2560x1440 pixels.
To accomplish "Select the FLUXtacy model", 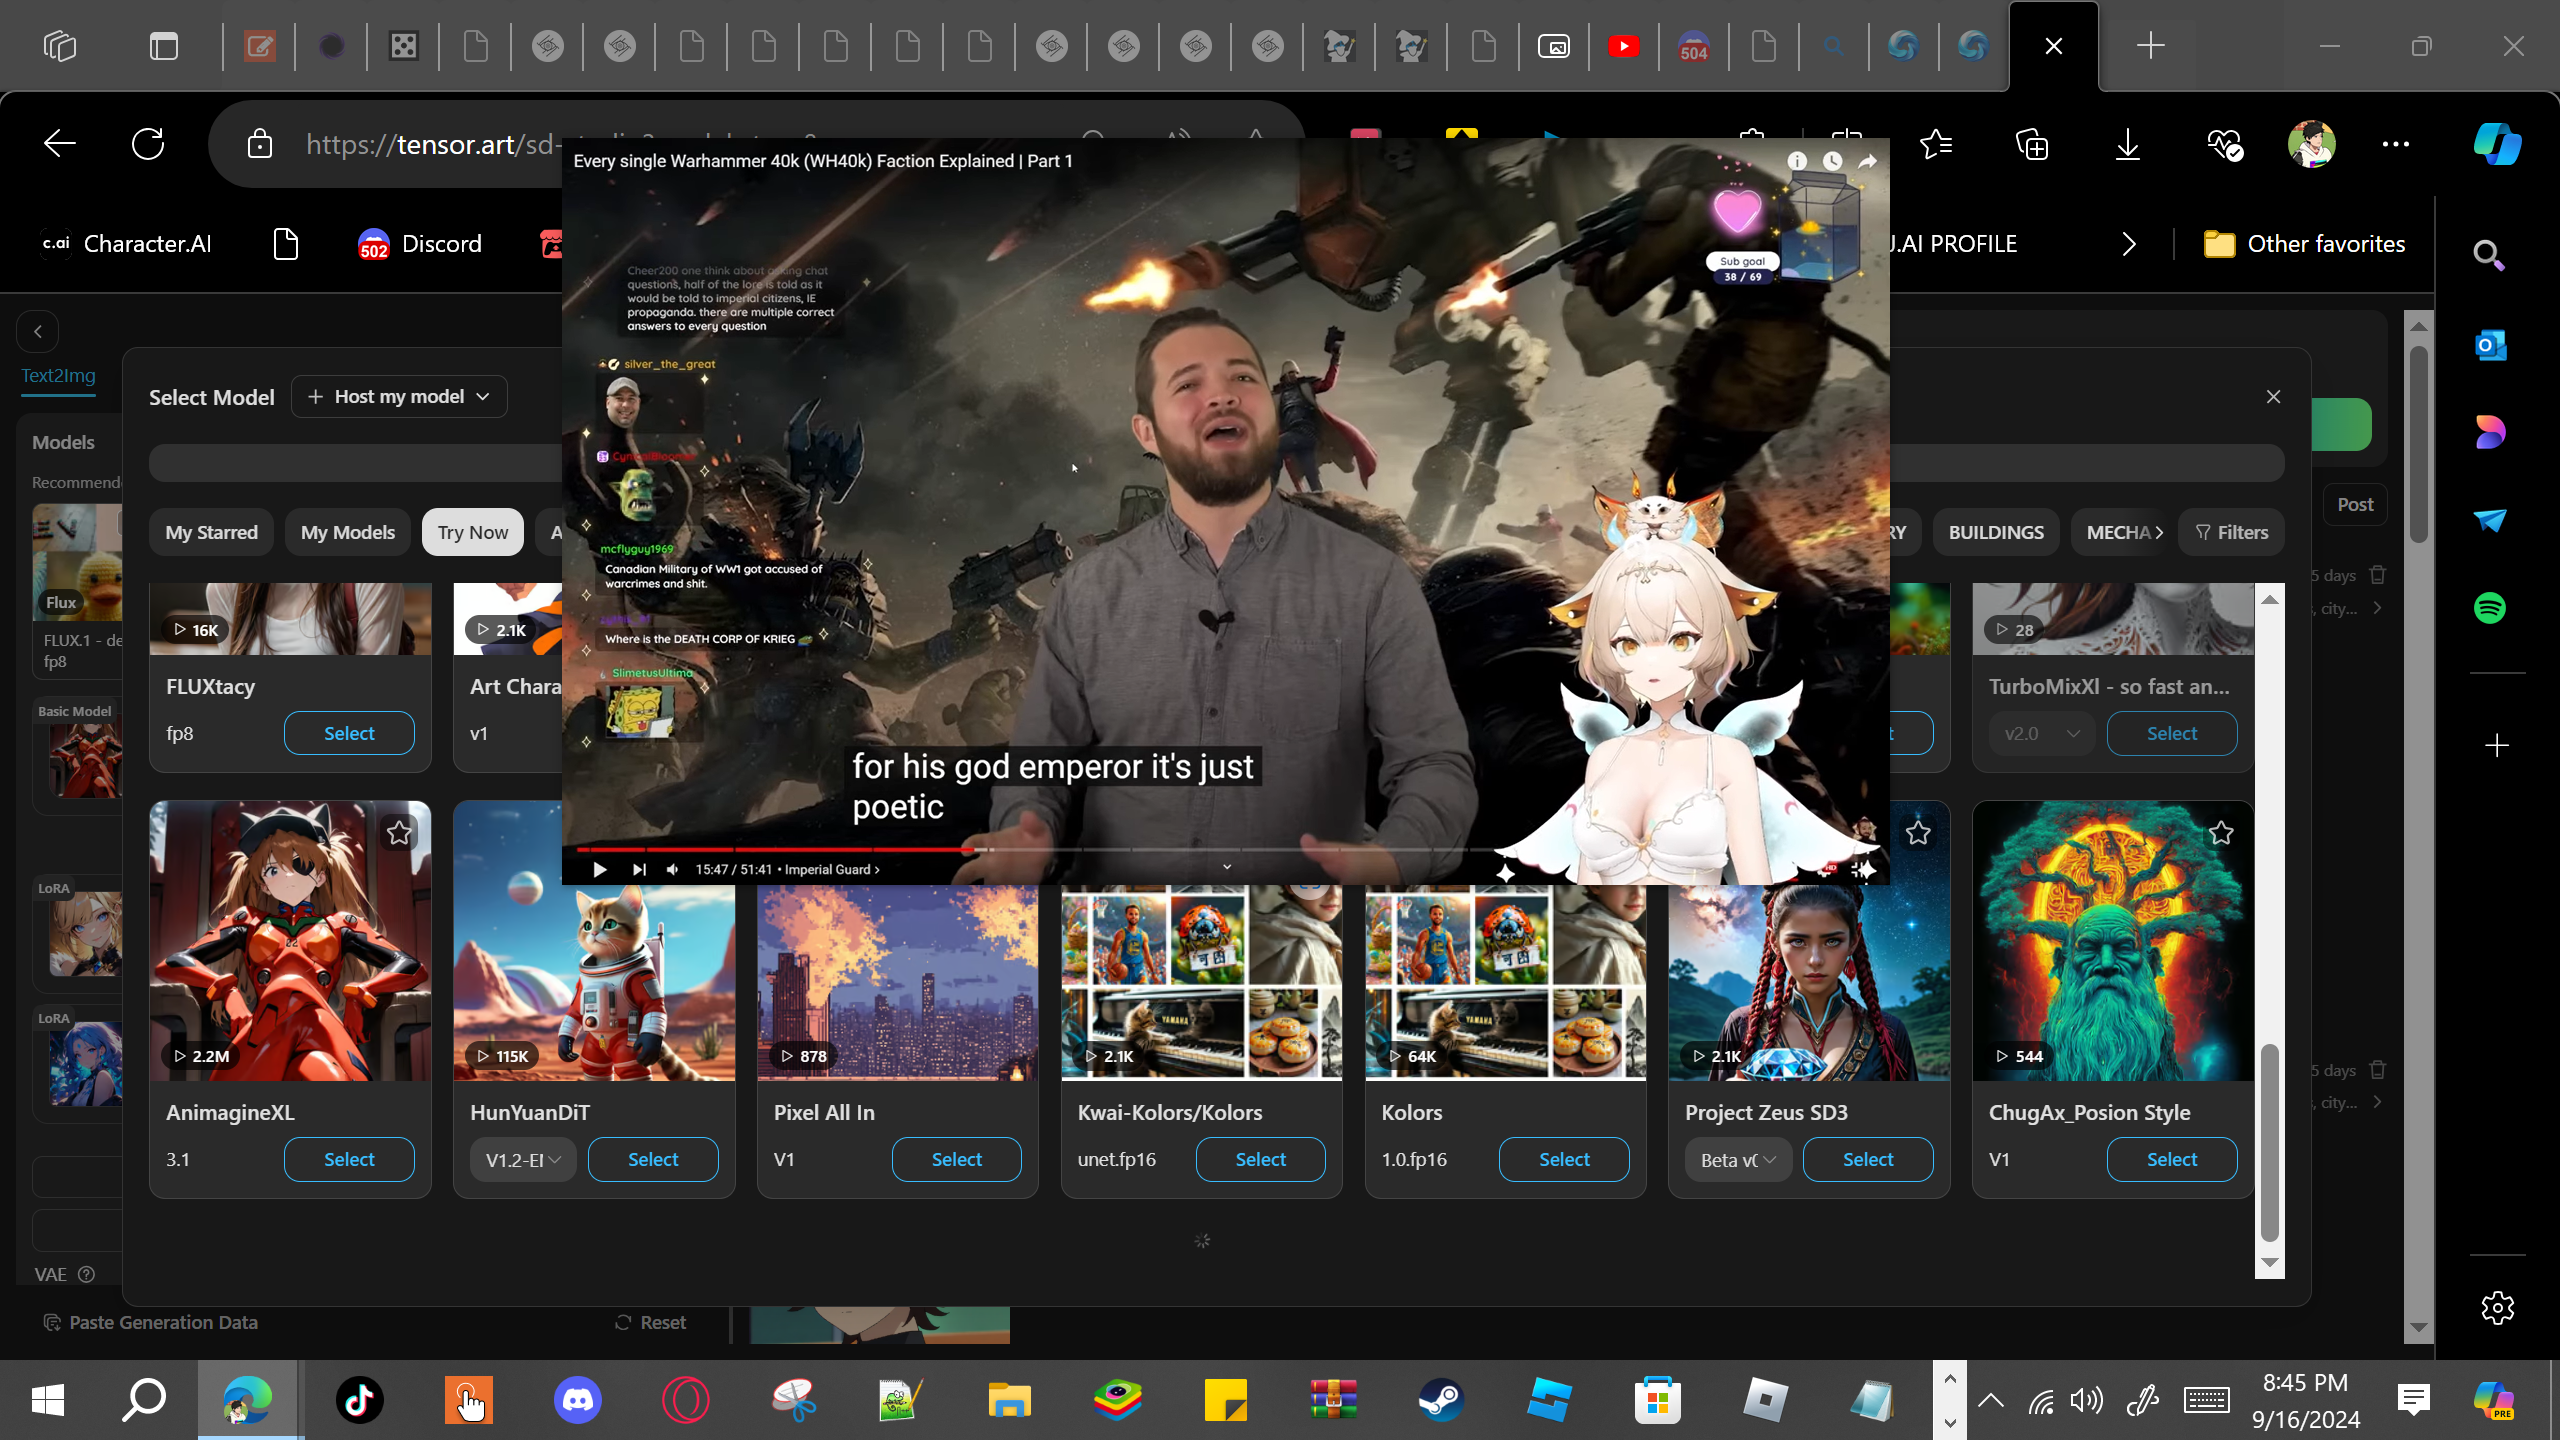I will tap(349, 733).
